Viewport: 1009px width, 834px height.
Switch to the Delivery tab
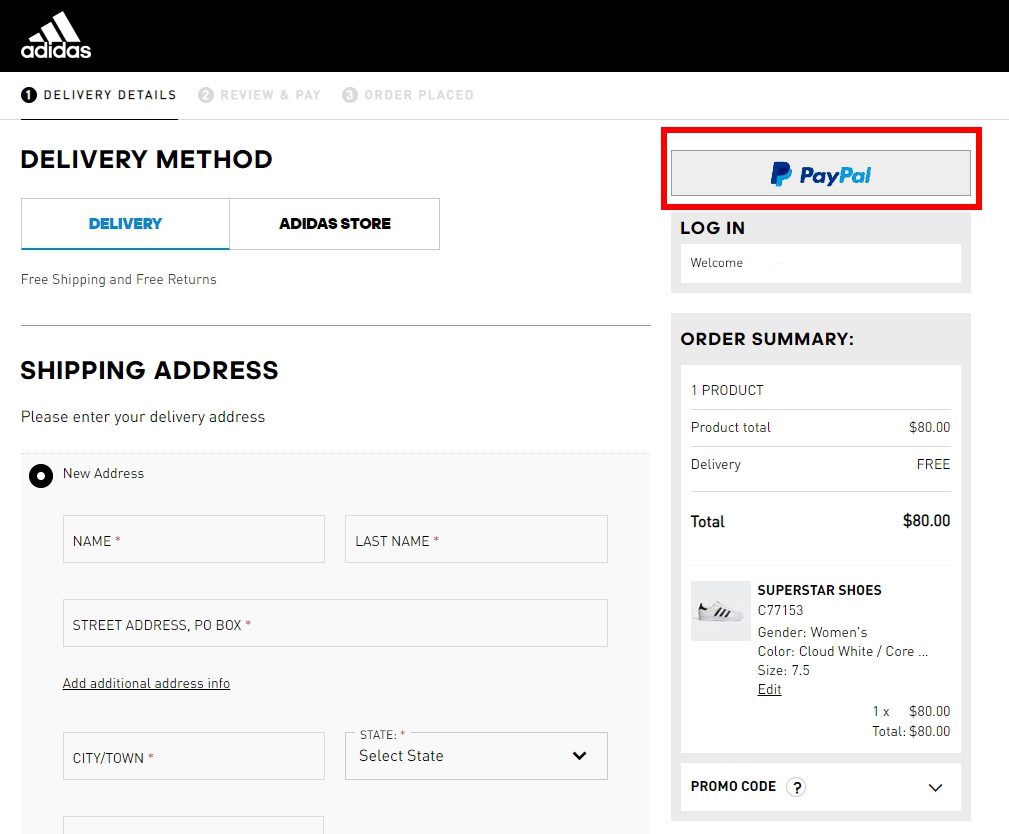[125, 224]
